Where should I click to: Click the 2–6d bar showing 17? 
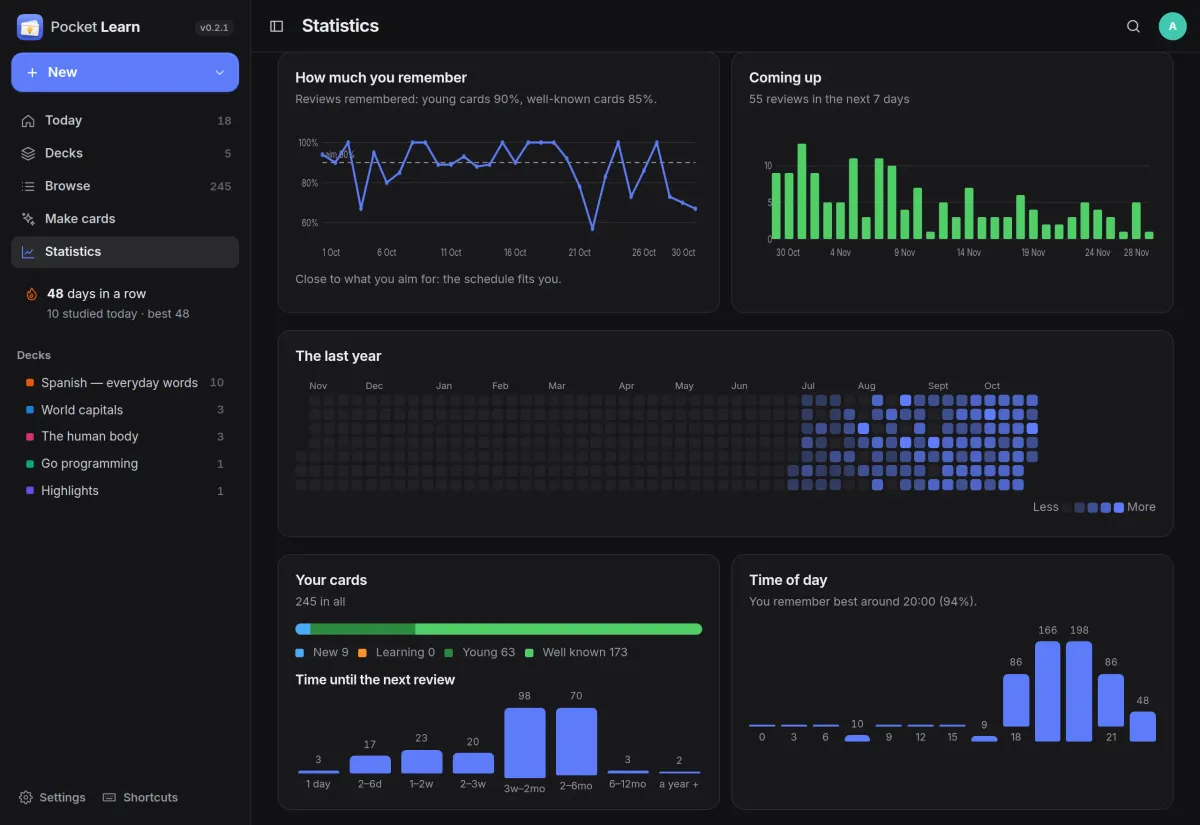370,764
